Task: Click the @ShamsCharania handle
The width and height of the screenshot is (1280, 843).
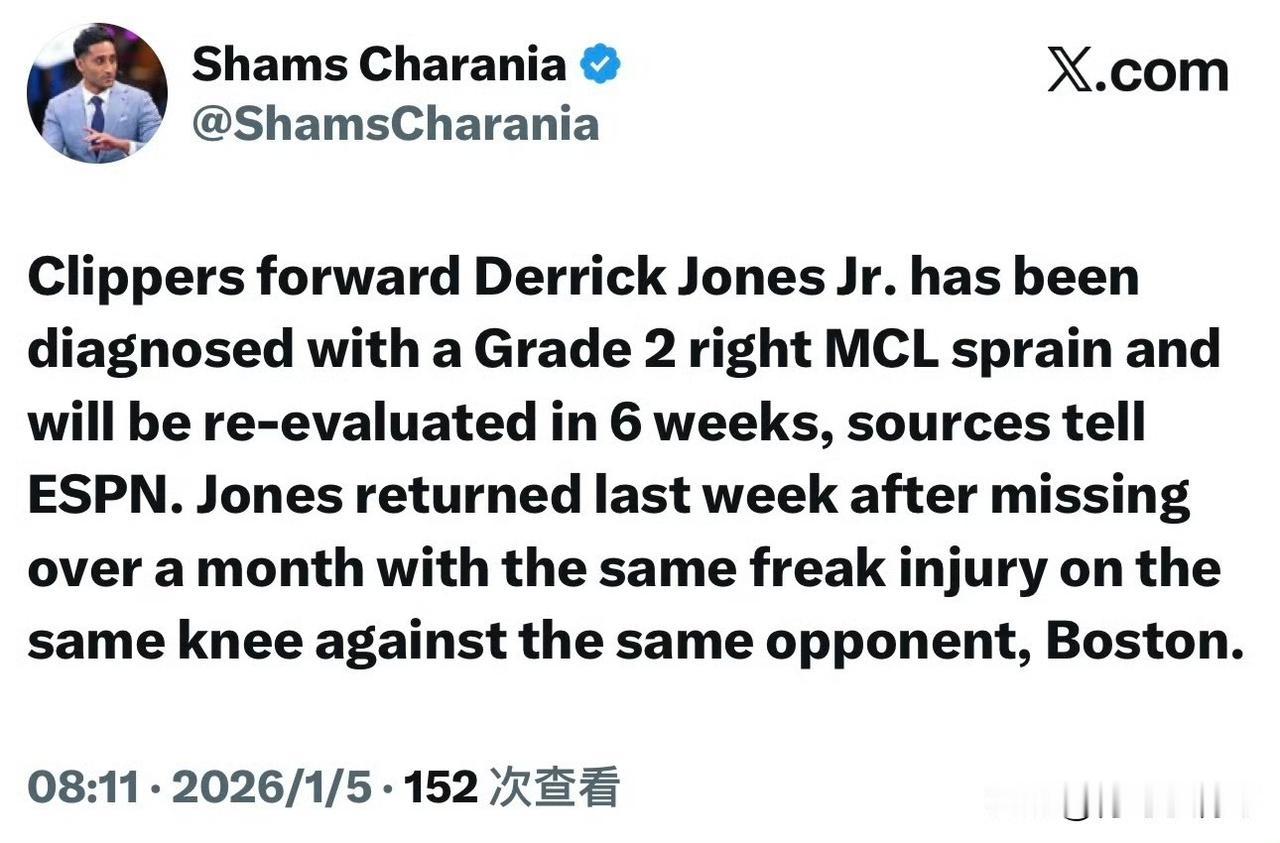Action: (x=396, y=123)
